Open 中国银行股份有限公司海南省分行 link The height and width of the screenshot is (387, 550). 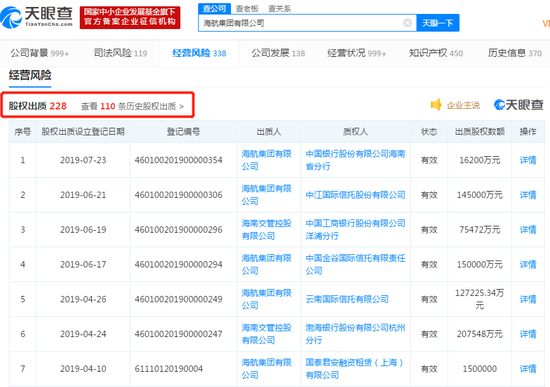pyautogui.click(x=355, y=160)
